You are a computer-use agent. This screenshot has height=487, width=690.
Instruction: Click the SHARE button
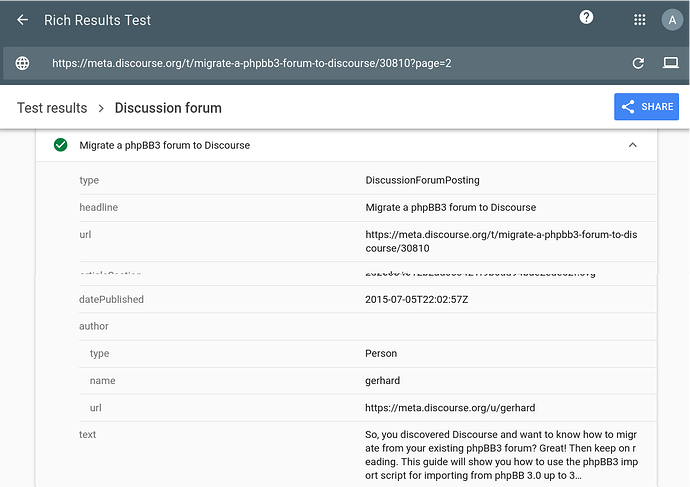pos(646,106)
